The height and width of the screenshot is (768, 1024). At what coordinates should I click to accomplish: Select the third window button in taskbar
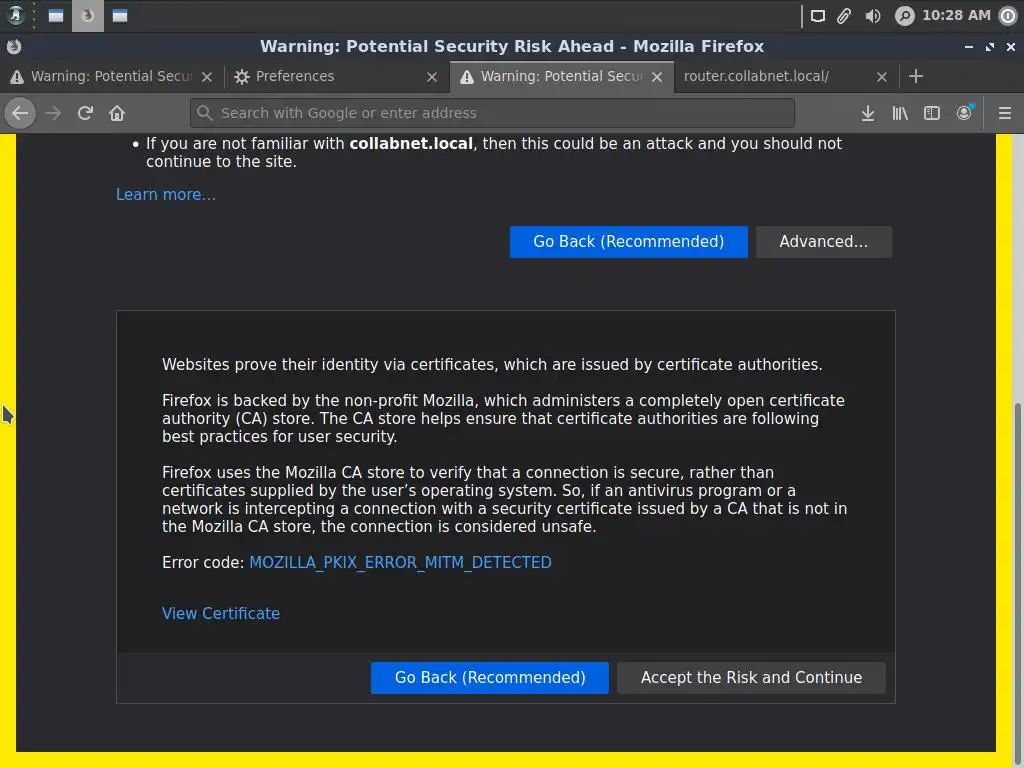coord(120,16)
